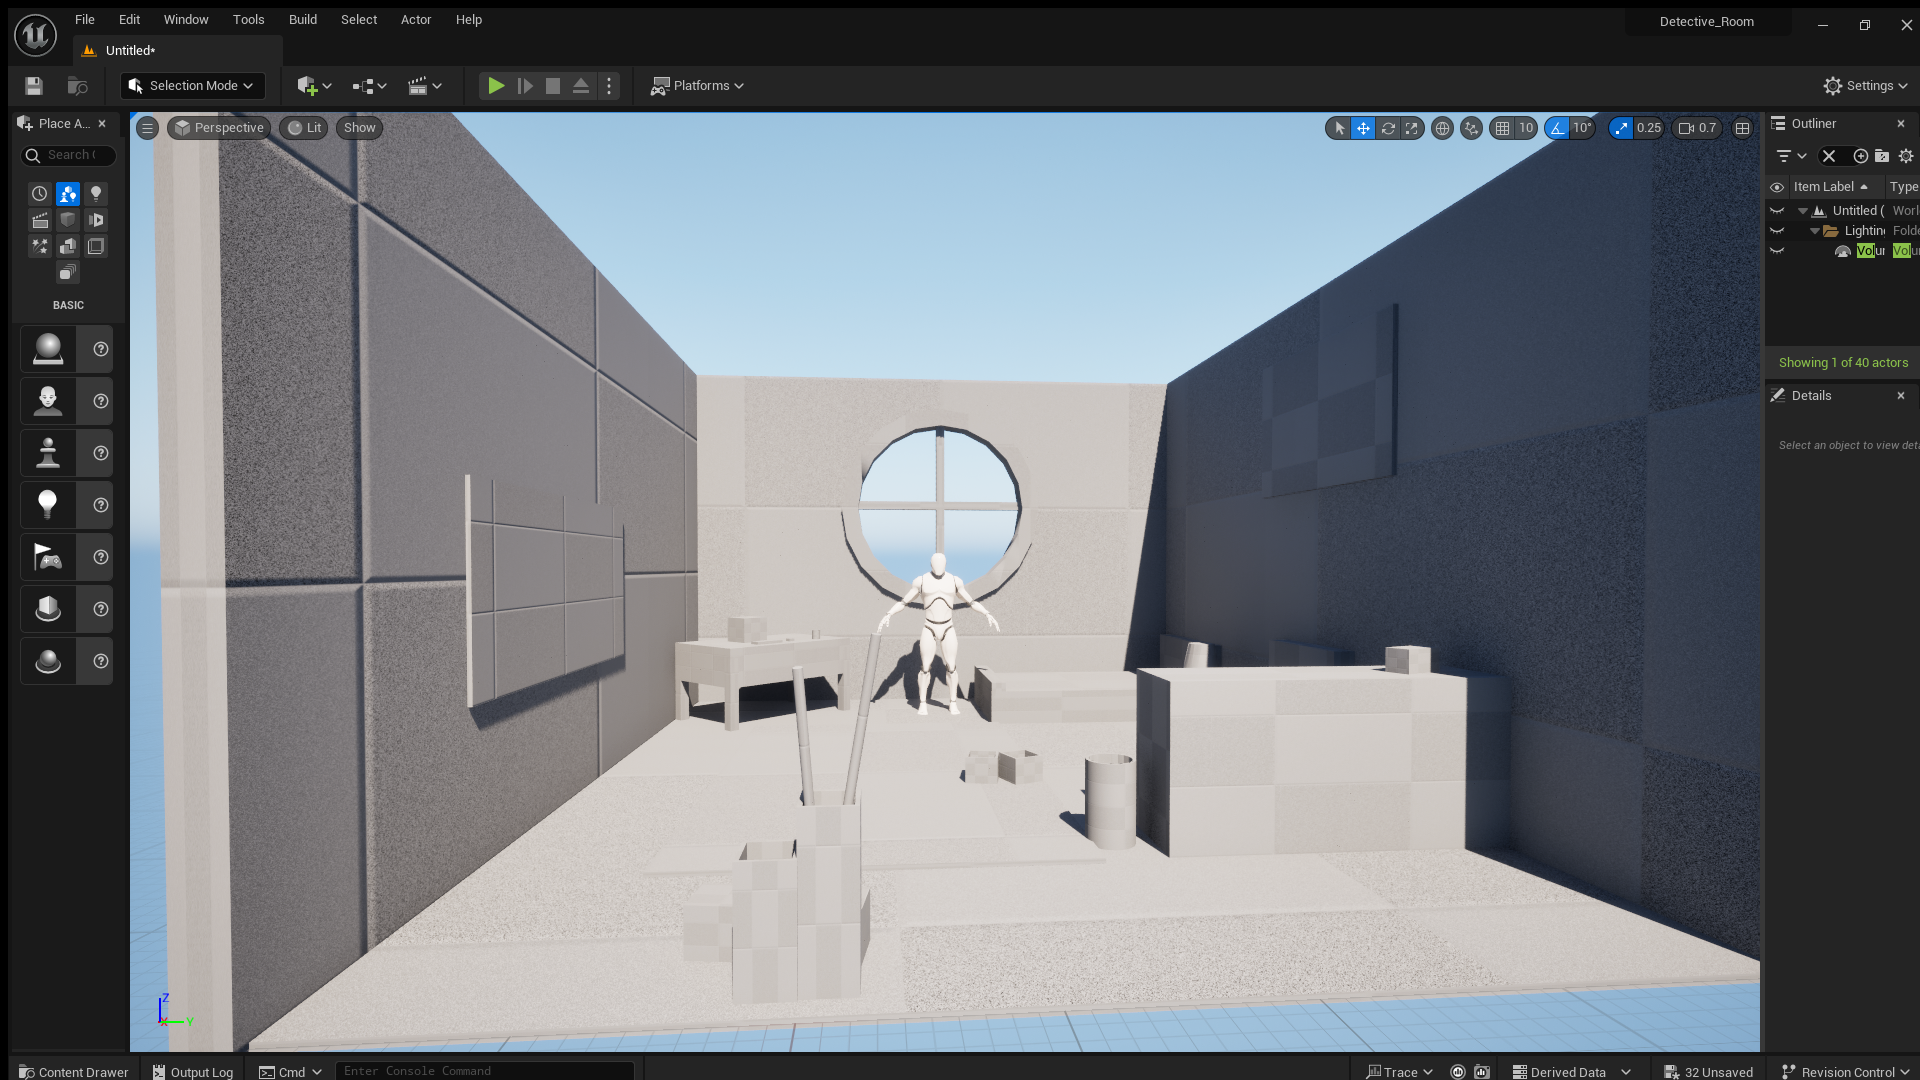Click the Place Actors search field
The image size is (1920, 1080).
click(x=69, y=155)
